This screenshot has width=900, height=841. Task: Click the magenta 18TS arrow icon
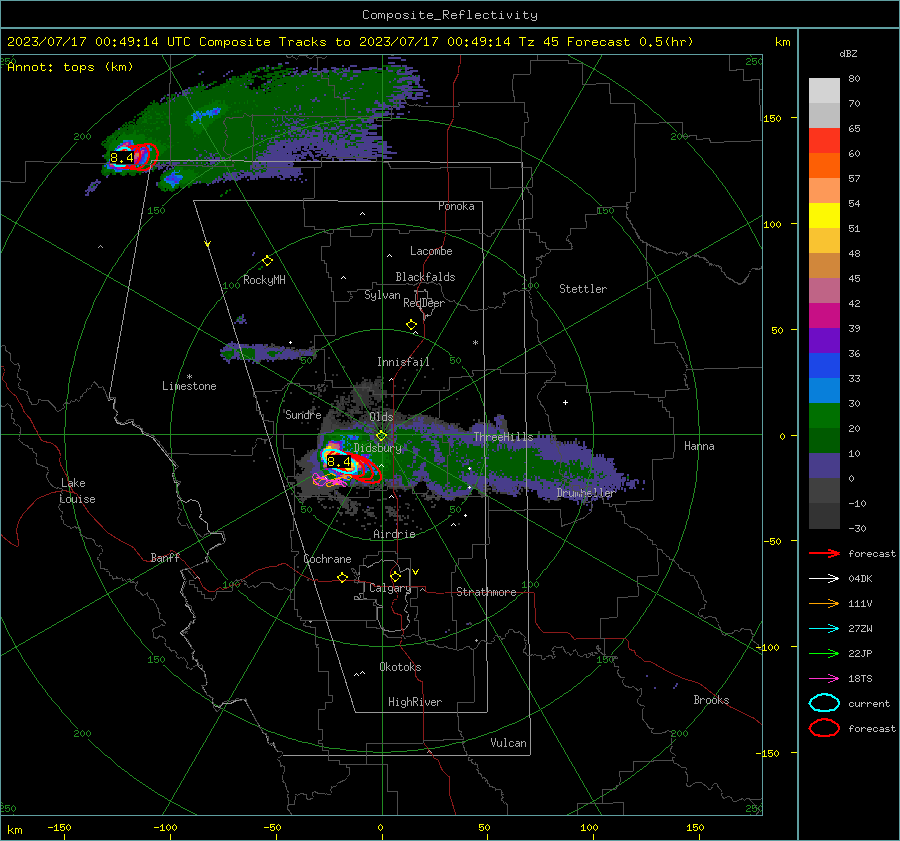pos(824,679)
